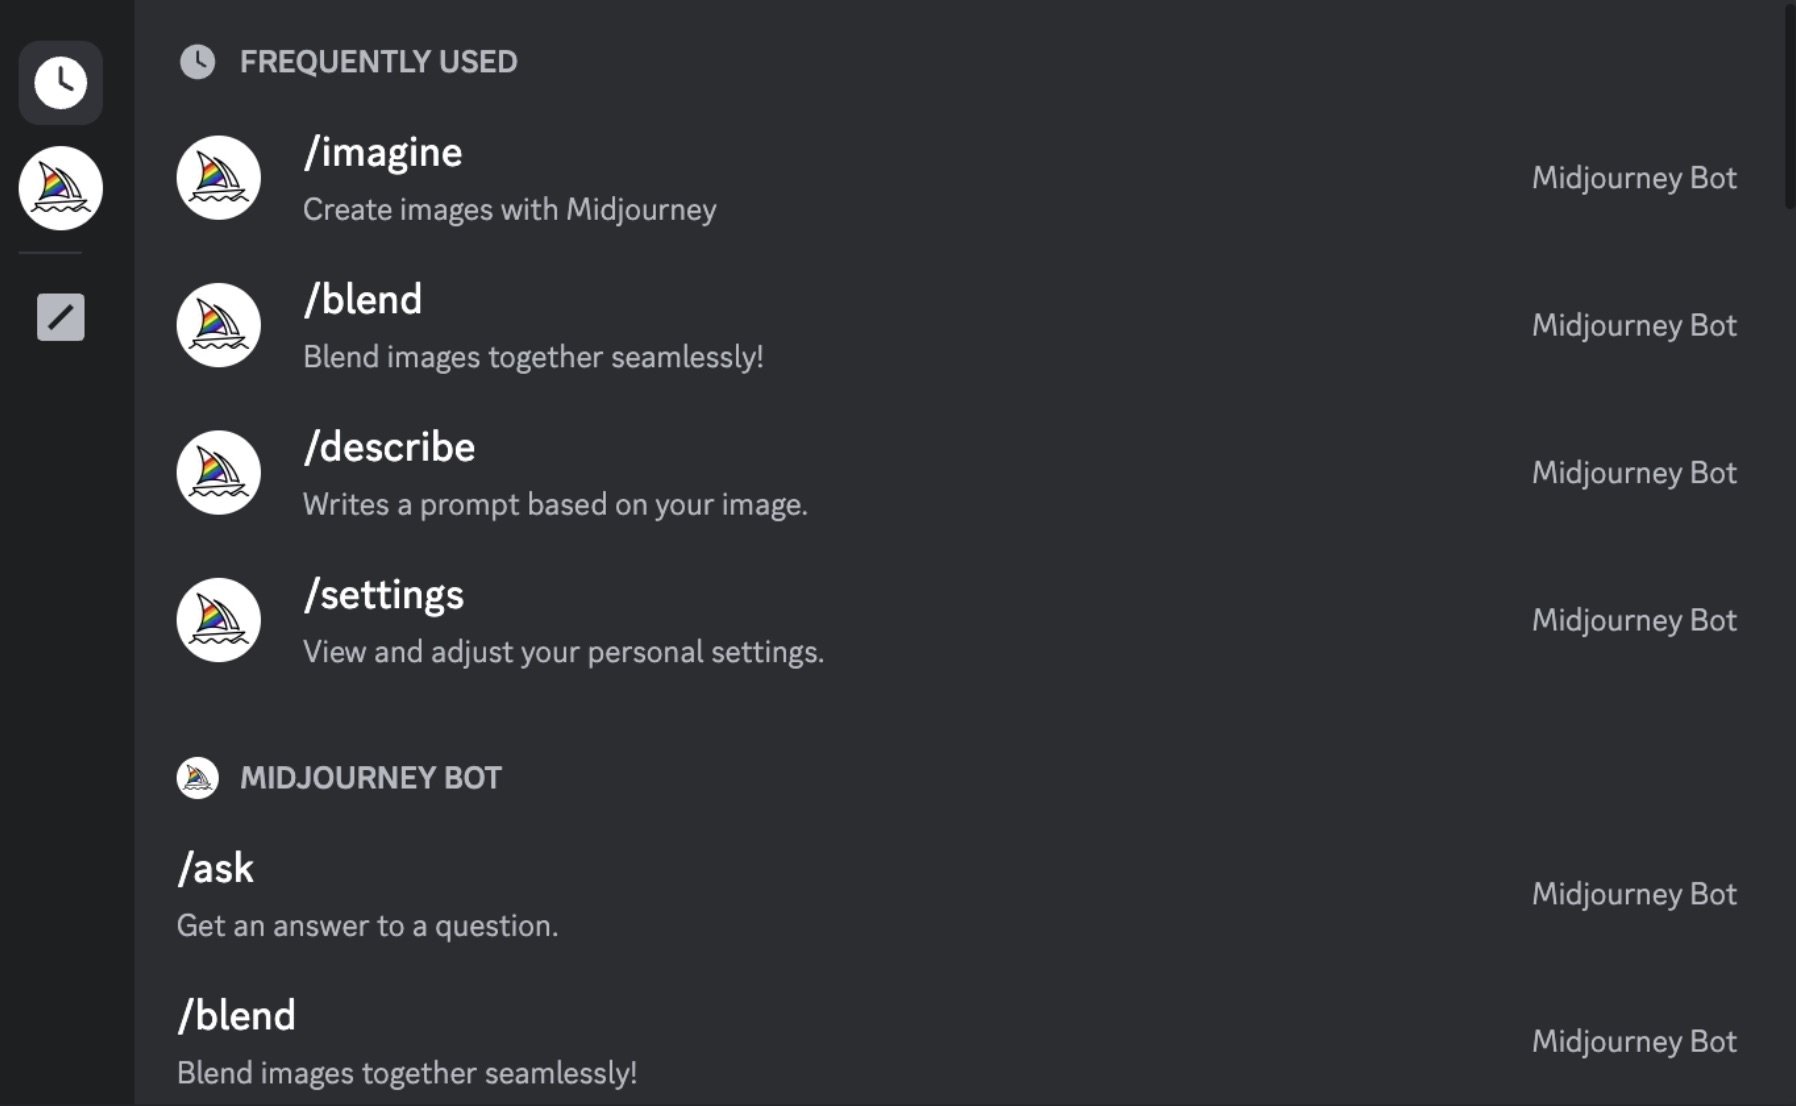Click the clock icon next to the FREQUENTLY USED heading
This screenshot has height=1106, width=1796.
197,62
